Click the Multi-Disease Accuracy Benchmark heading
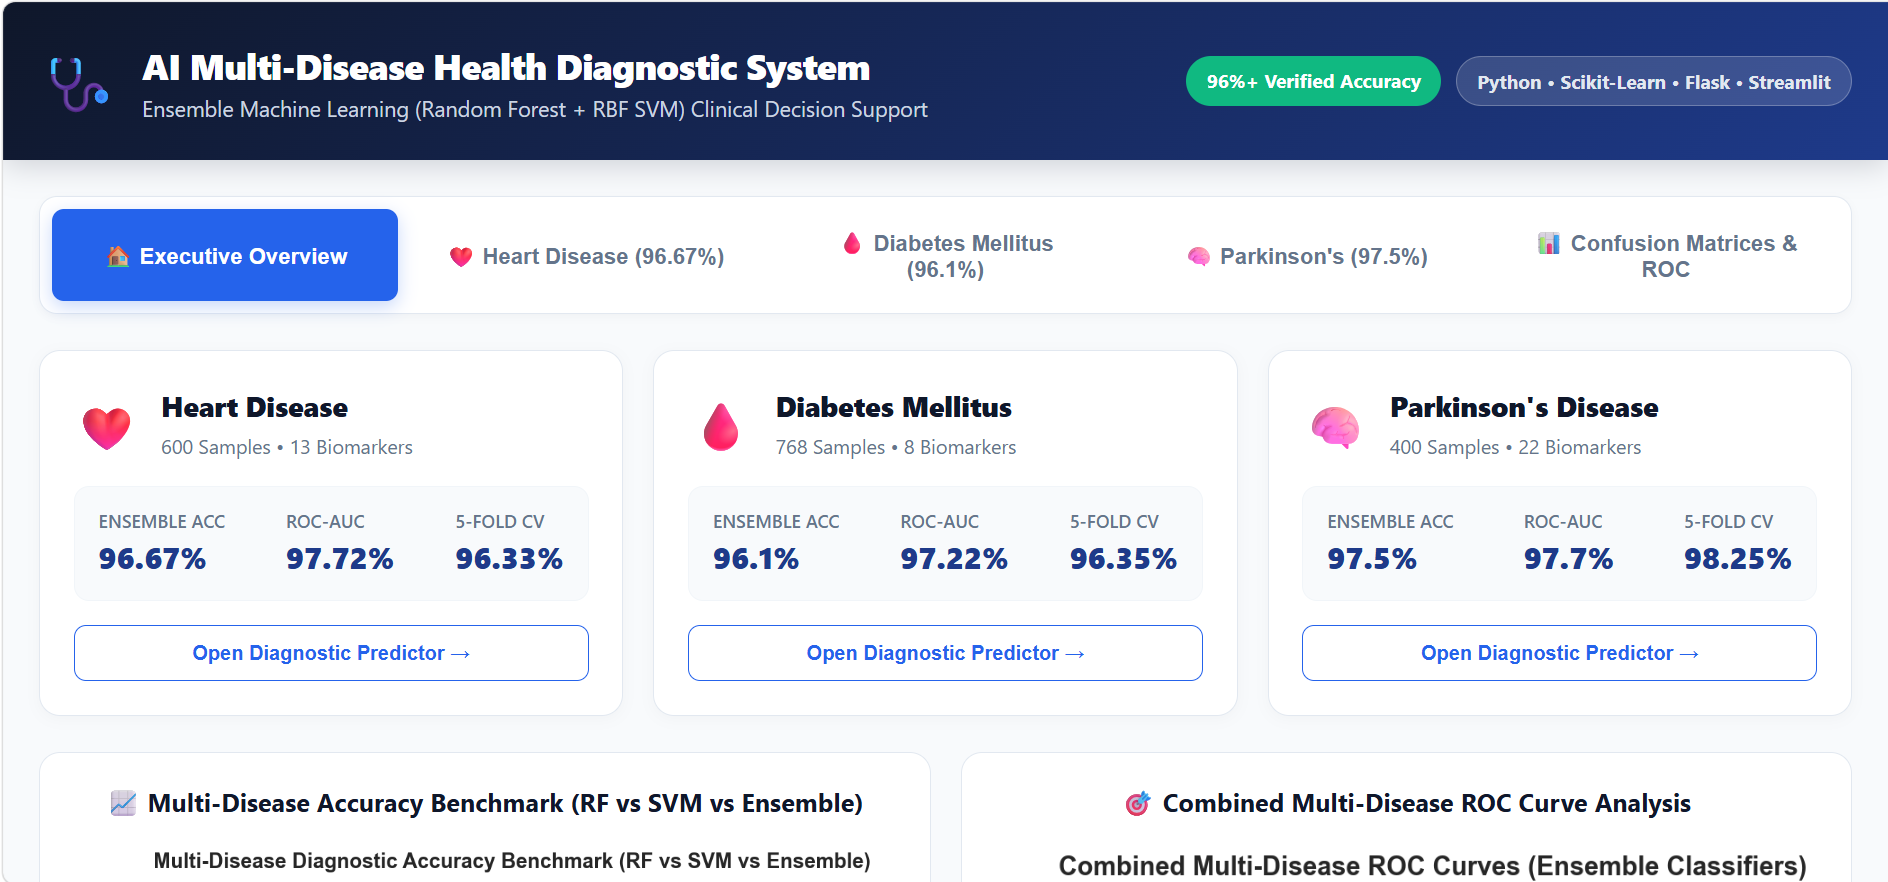The image size is (1888, 882). pyautogui.click(x=505, y=803)
